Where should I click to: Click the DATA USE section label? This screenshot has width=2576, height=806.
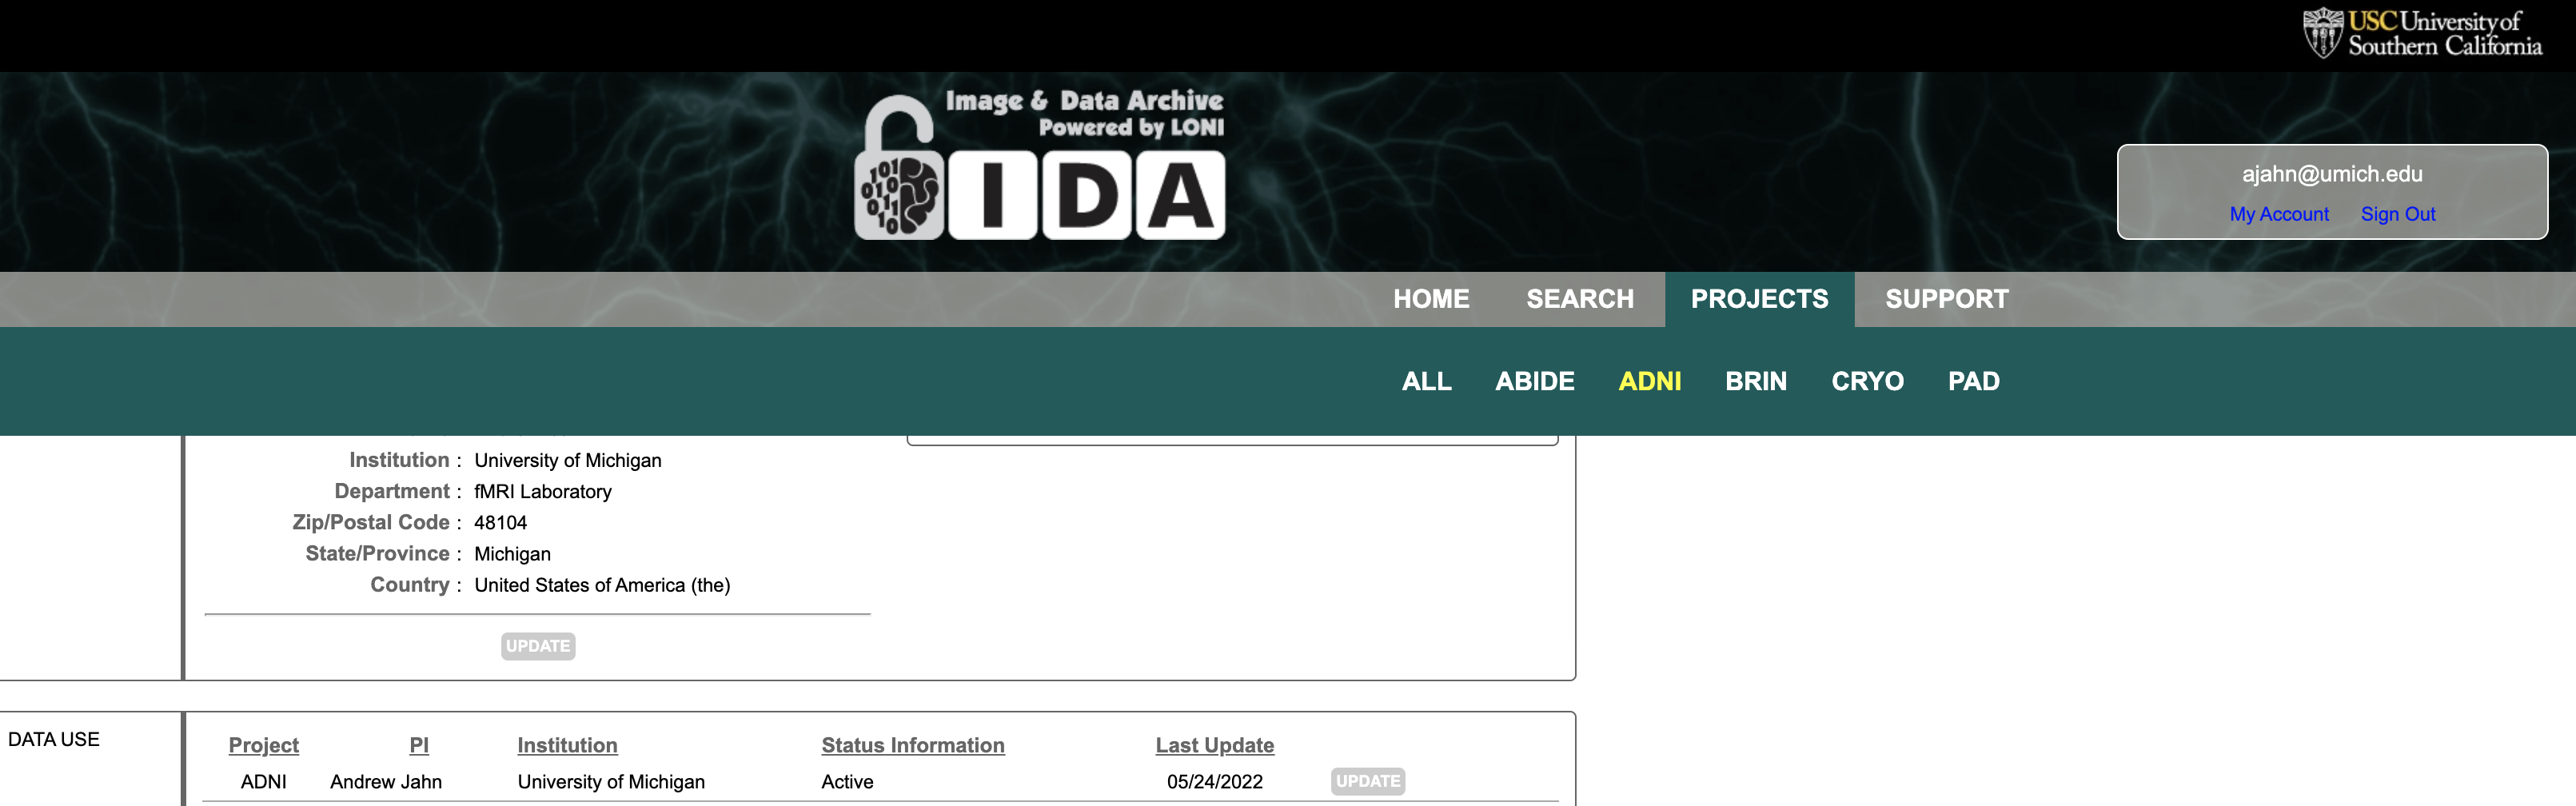[x=54, y=739]
